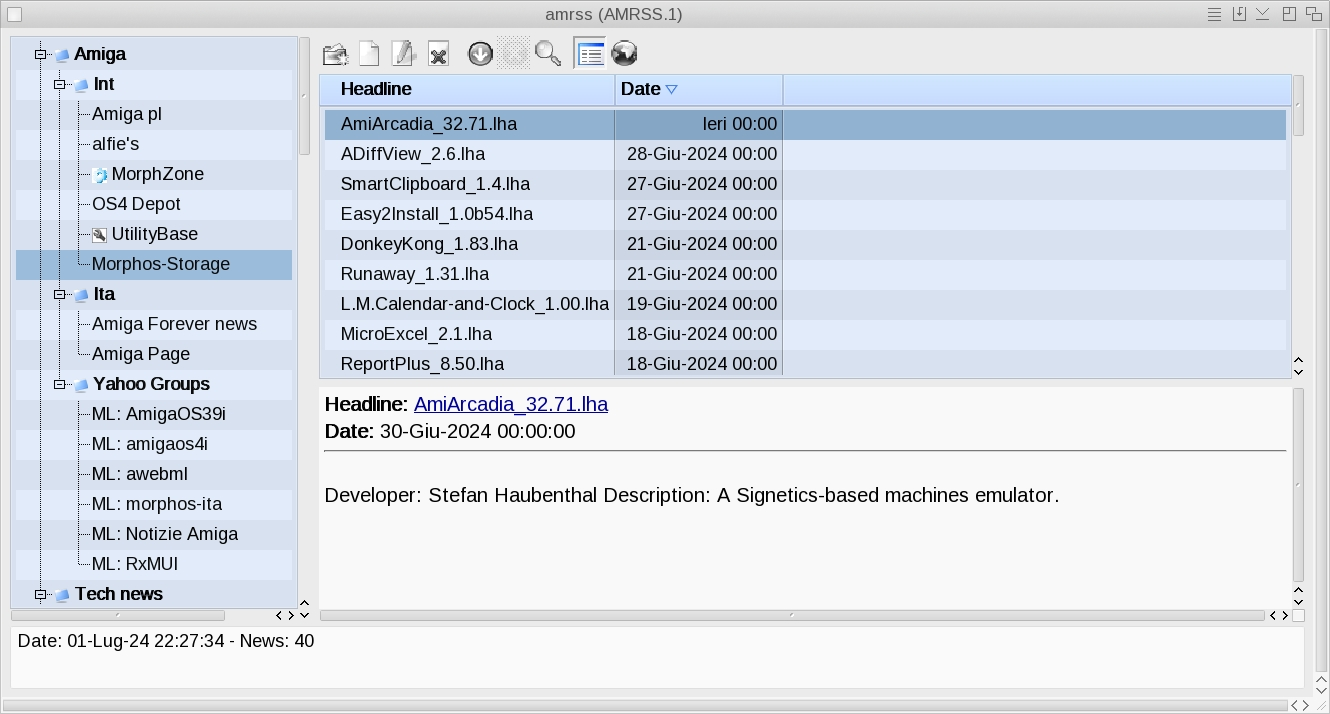Image resolution: width=1330 pixels, height=714 pixels.
Task: Click the disabled dotted stop icon in toolbar
Action: [514, 54]
